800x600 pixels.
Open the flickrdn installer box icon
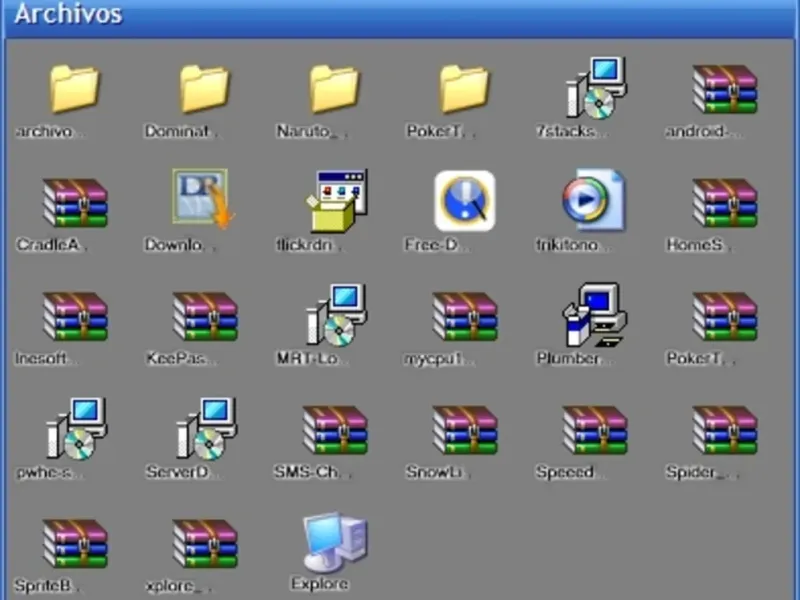tap(336, 201)
